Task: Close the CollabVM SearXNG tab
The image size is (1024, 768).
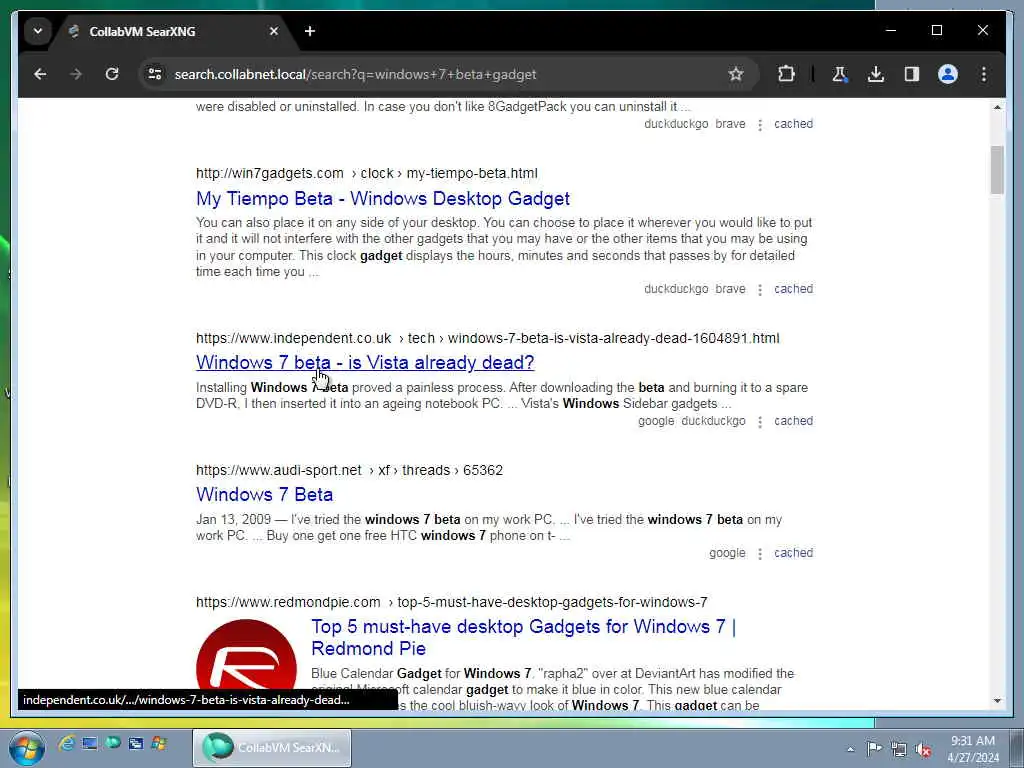Action: (x=274, y=31)
